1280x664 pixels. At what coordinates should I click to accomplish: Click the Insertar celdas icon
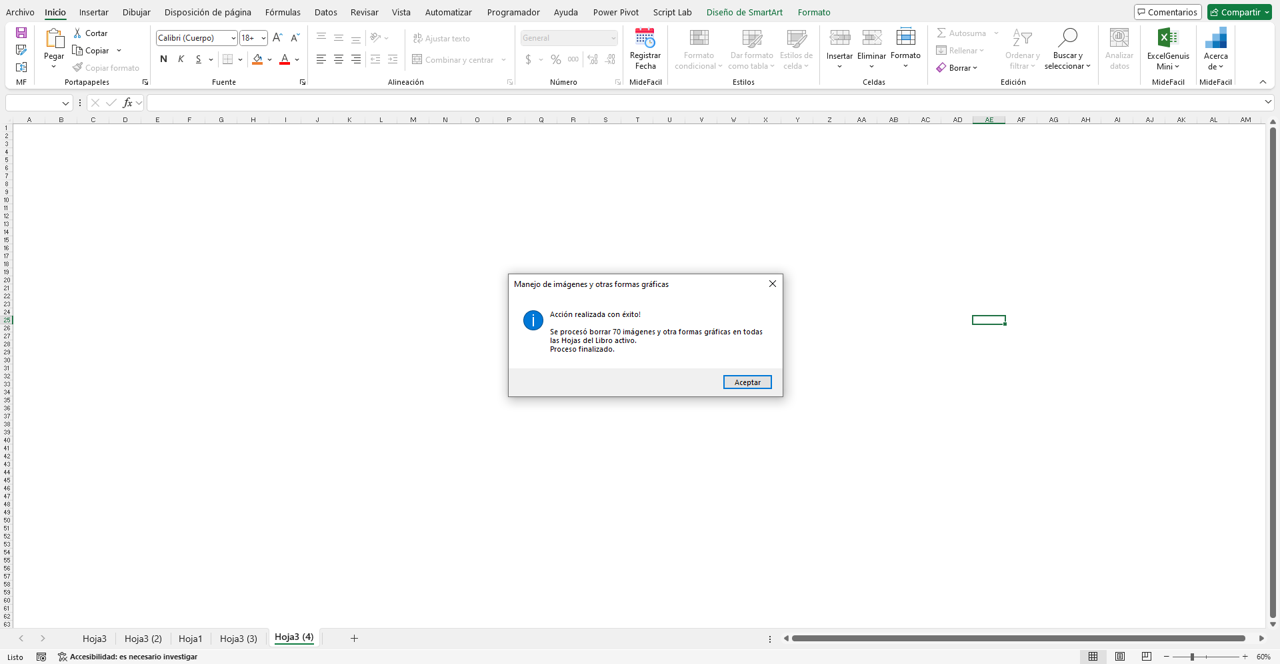[840, 38]
